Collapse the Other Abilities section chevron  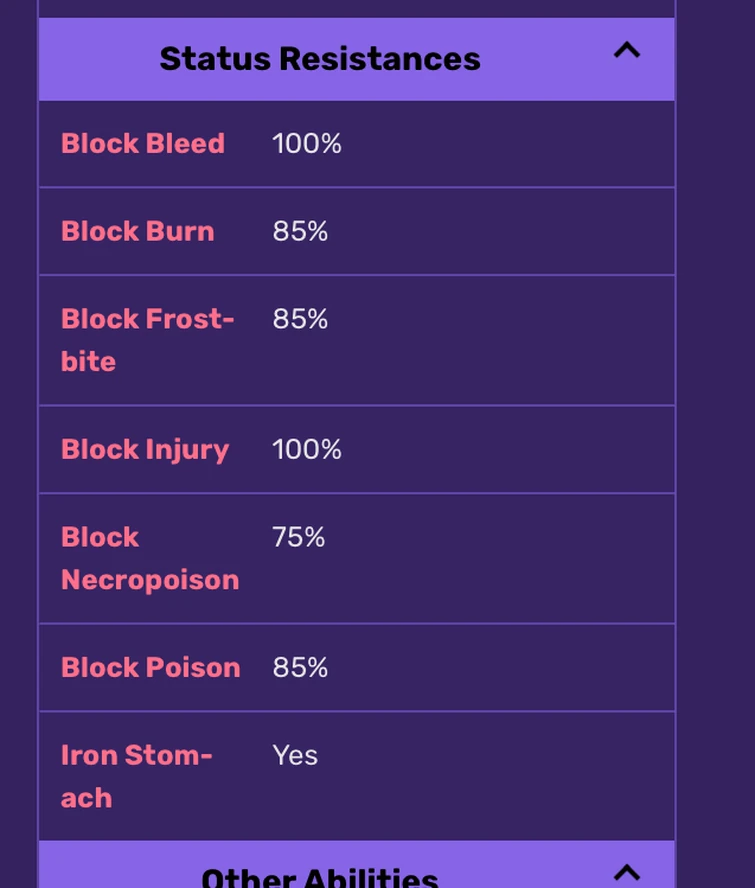point(626,872)
